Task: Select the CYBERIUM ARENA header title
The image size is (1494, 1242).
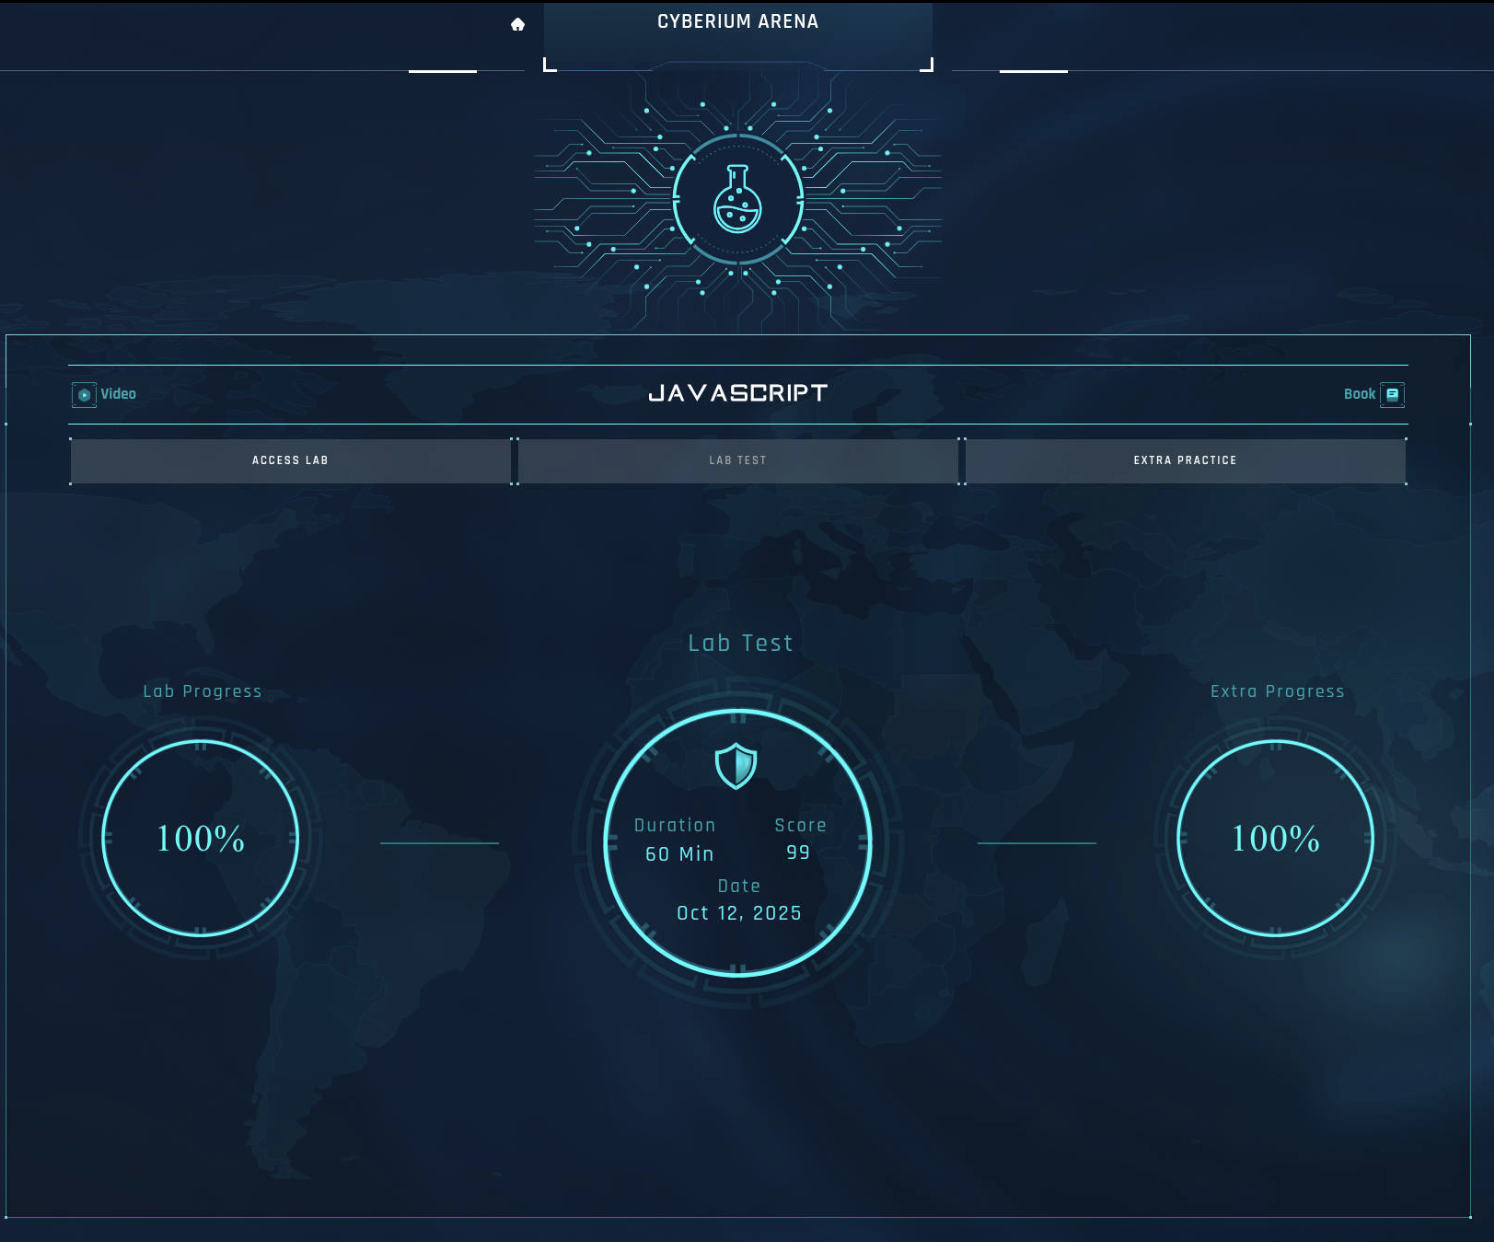Action: (x=738, y=22)
